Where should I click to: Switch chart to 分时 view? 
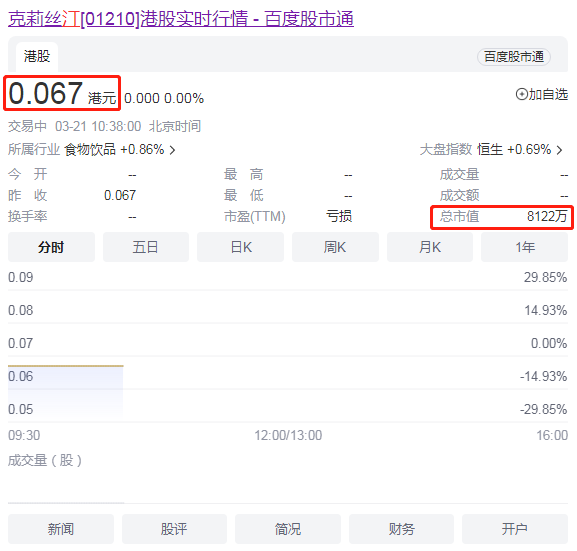(51, 247)
